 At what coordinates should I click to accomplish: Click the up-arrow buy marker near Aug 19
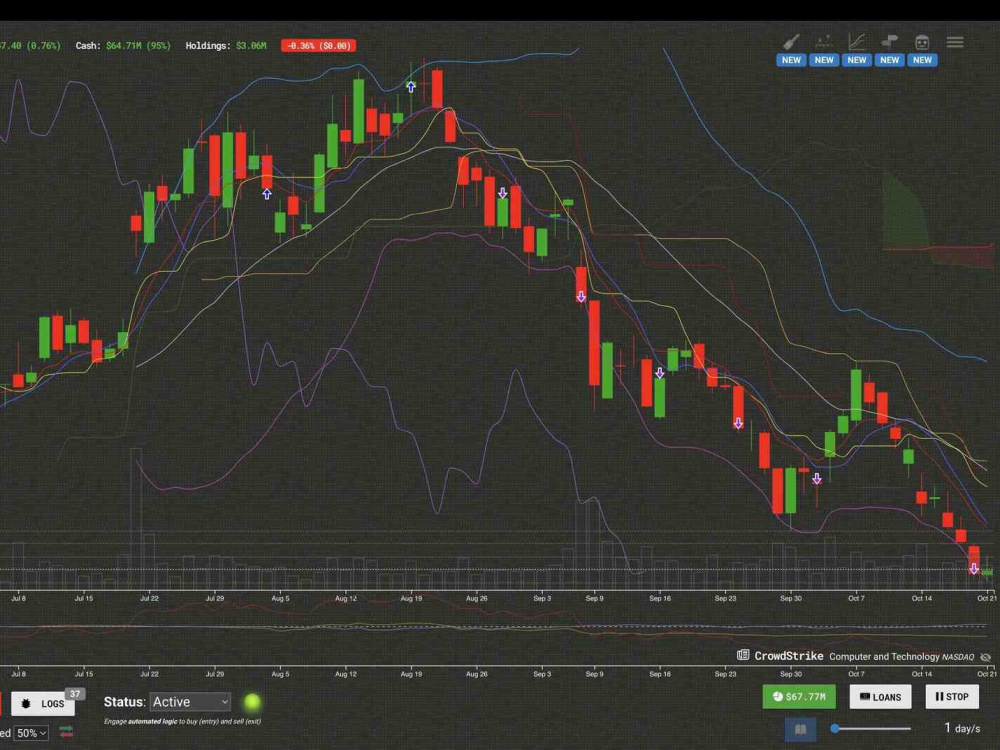[x=411, y=87]
